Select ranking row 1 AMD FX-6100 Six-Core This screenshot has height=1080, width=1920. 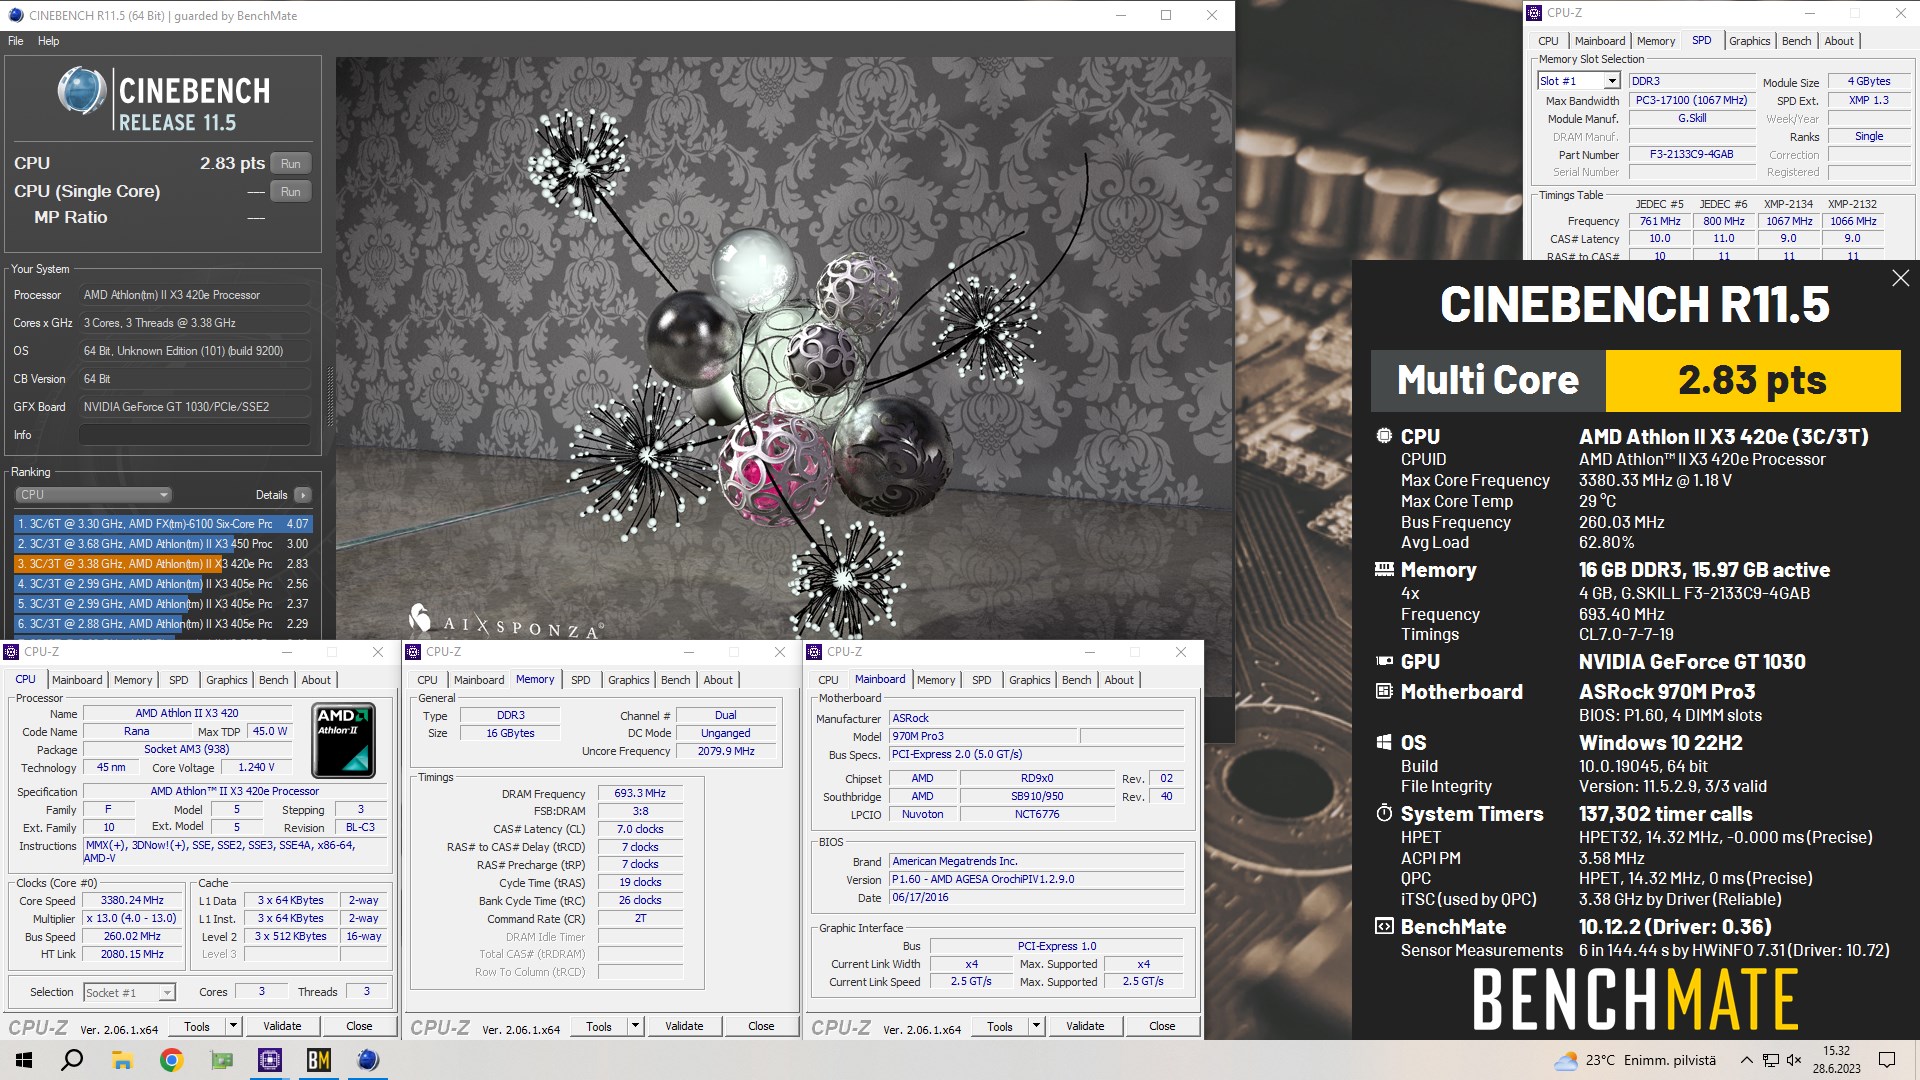point(163,524)
